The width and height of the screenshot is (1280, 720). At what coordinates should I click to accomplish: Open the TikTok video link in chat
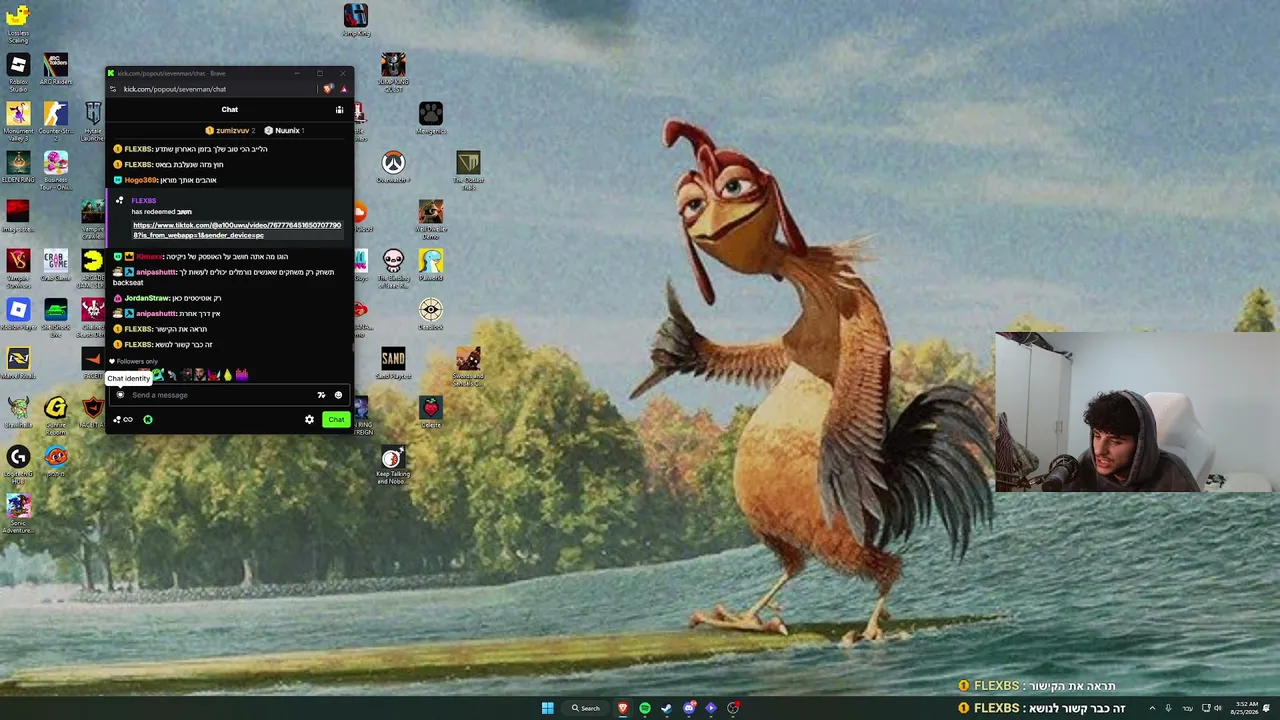pyautogui.click(x=237, y=230)
